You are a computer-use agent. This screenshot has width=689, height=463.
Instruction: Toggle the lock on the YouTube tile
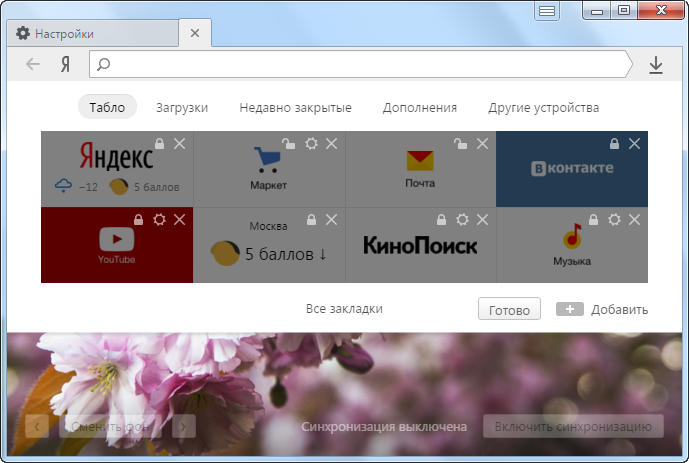pos(138,219)
